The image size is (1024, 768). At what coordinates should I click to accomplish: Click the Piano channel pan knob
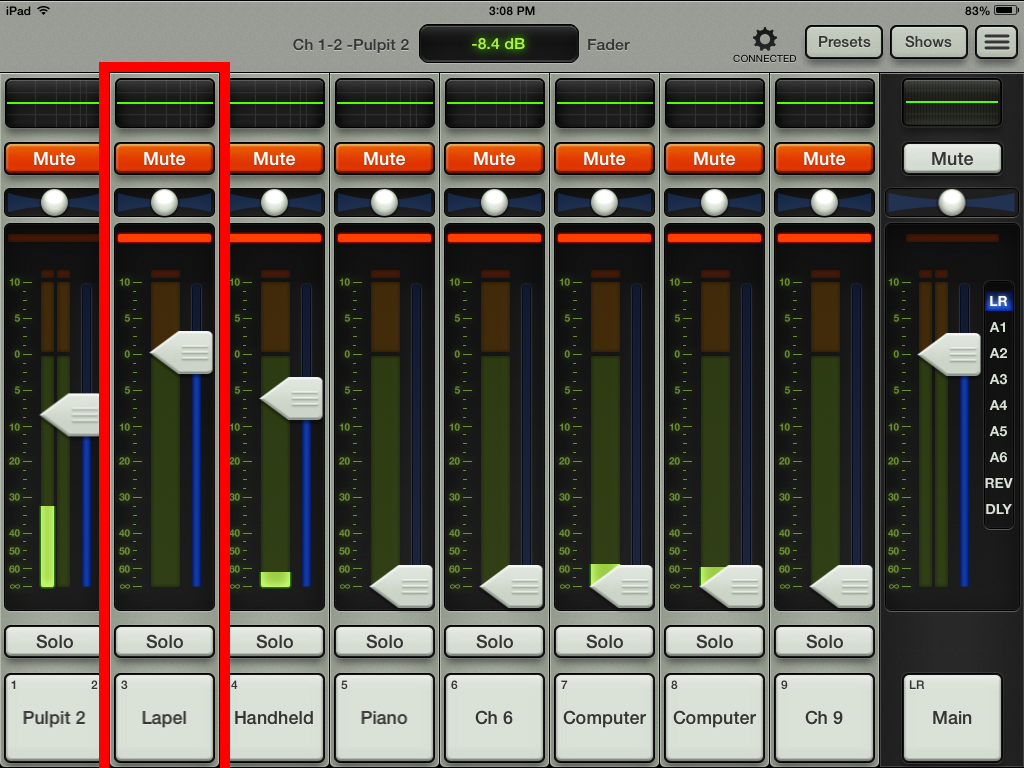[x=385, y=203]
